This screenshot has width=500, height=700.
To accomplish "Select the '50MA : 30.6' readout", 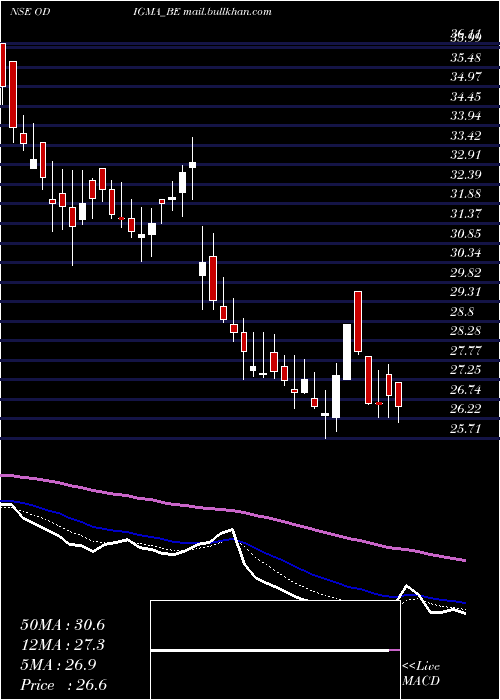I will 62,625.
